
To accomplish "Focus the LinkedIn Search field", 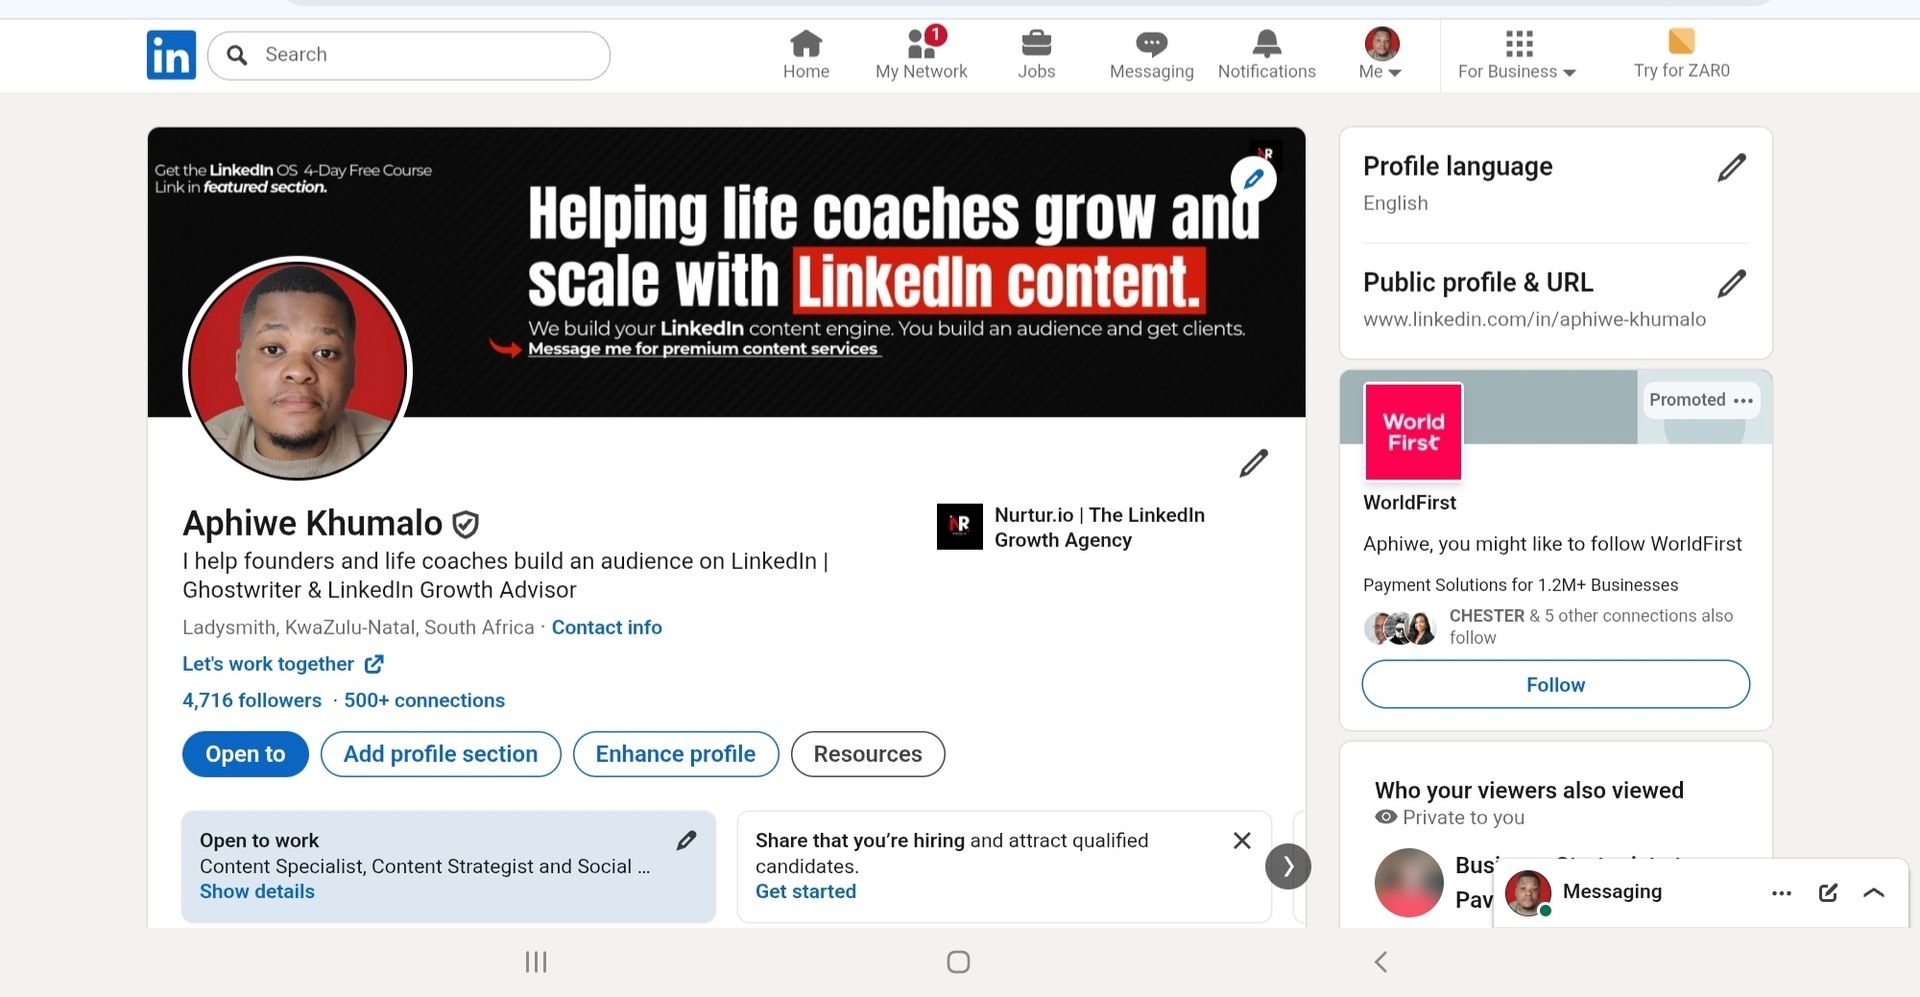I will pos(409,55).
